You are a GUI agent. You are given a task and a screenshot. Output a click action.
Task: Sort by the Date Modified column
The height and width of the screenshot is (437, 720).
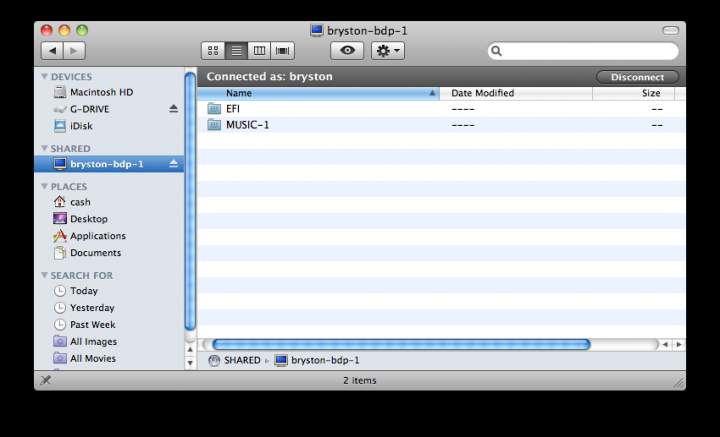(516, 93)
